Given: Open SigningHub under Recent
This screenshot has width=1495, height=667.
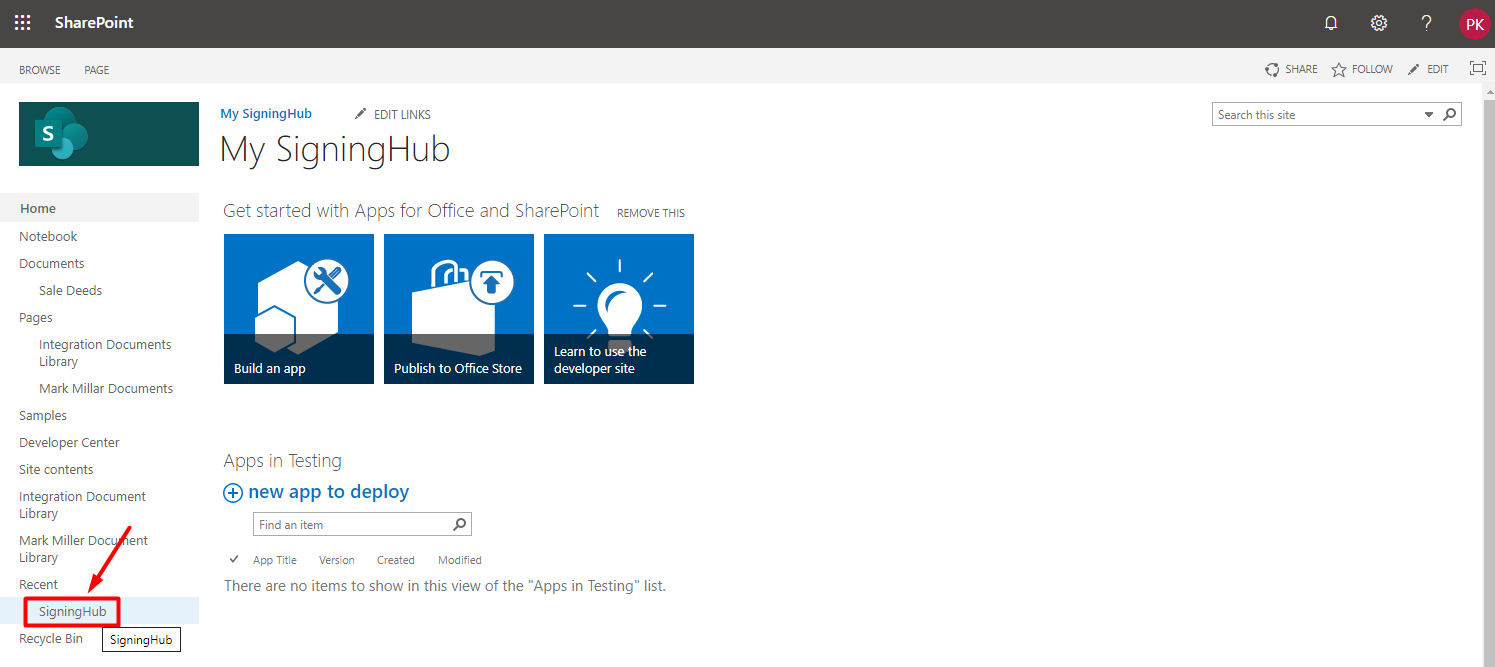Looking at the screenshot, I should pos(72,611).
